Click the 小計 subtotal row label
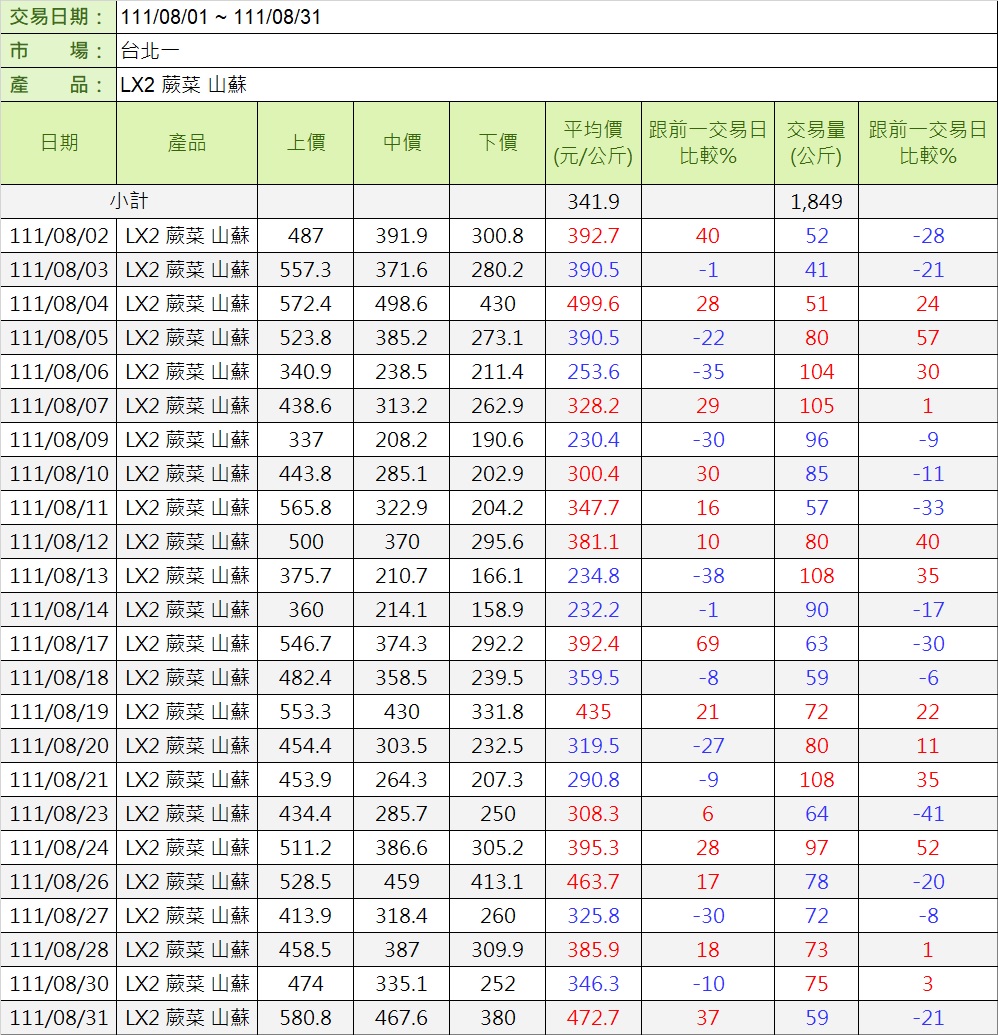 [x=129, y=201]
